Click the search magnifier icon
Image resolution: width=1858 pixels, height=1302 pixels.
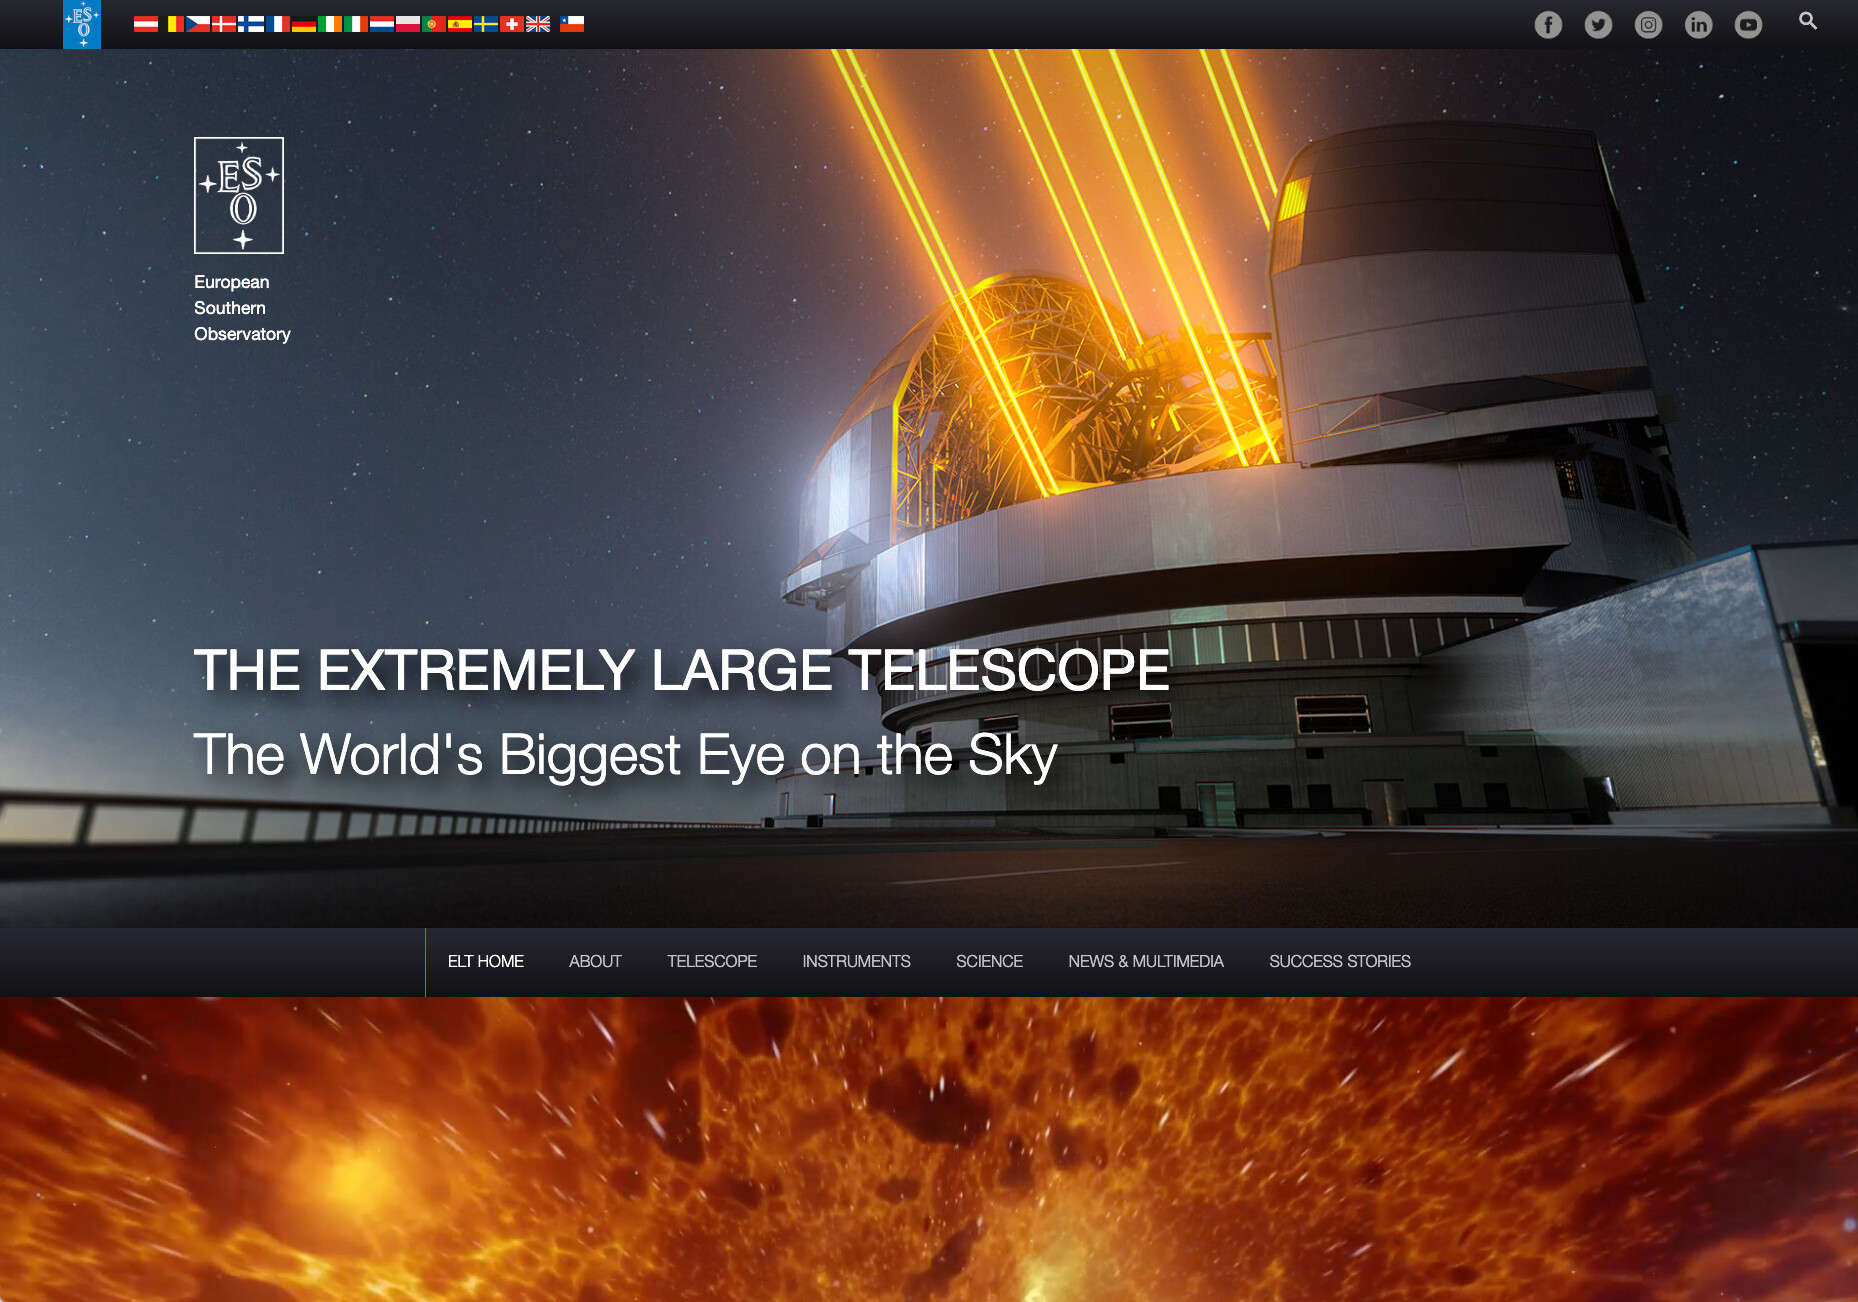coord(1808,21)
